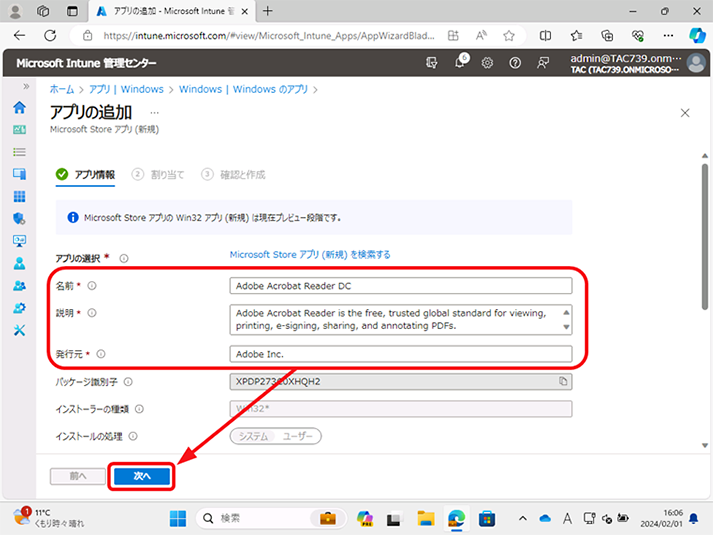Close the アプリの追加 blade
This screenshot has width=713, height=535.
[685, 113]
